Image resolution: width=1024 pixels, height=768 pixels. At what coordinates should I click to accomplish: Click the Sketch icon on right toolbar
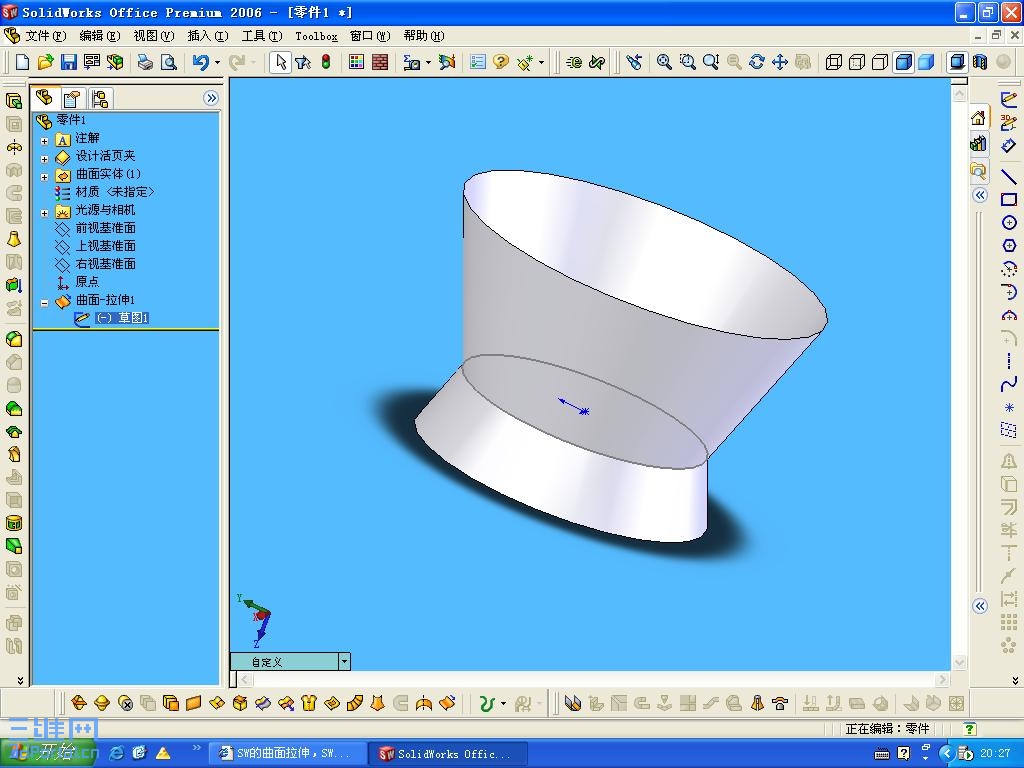tap(1009, 99)
